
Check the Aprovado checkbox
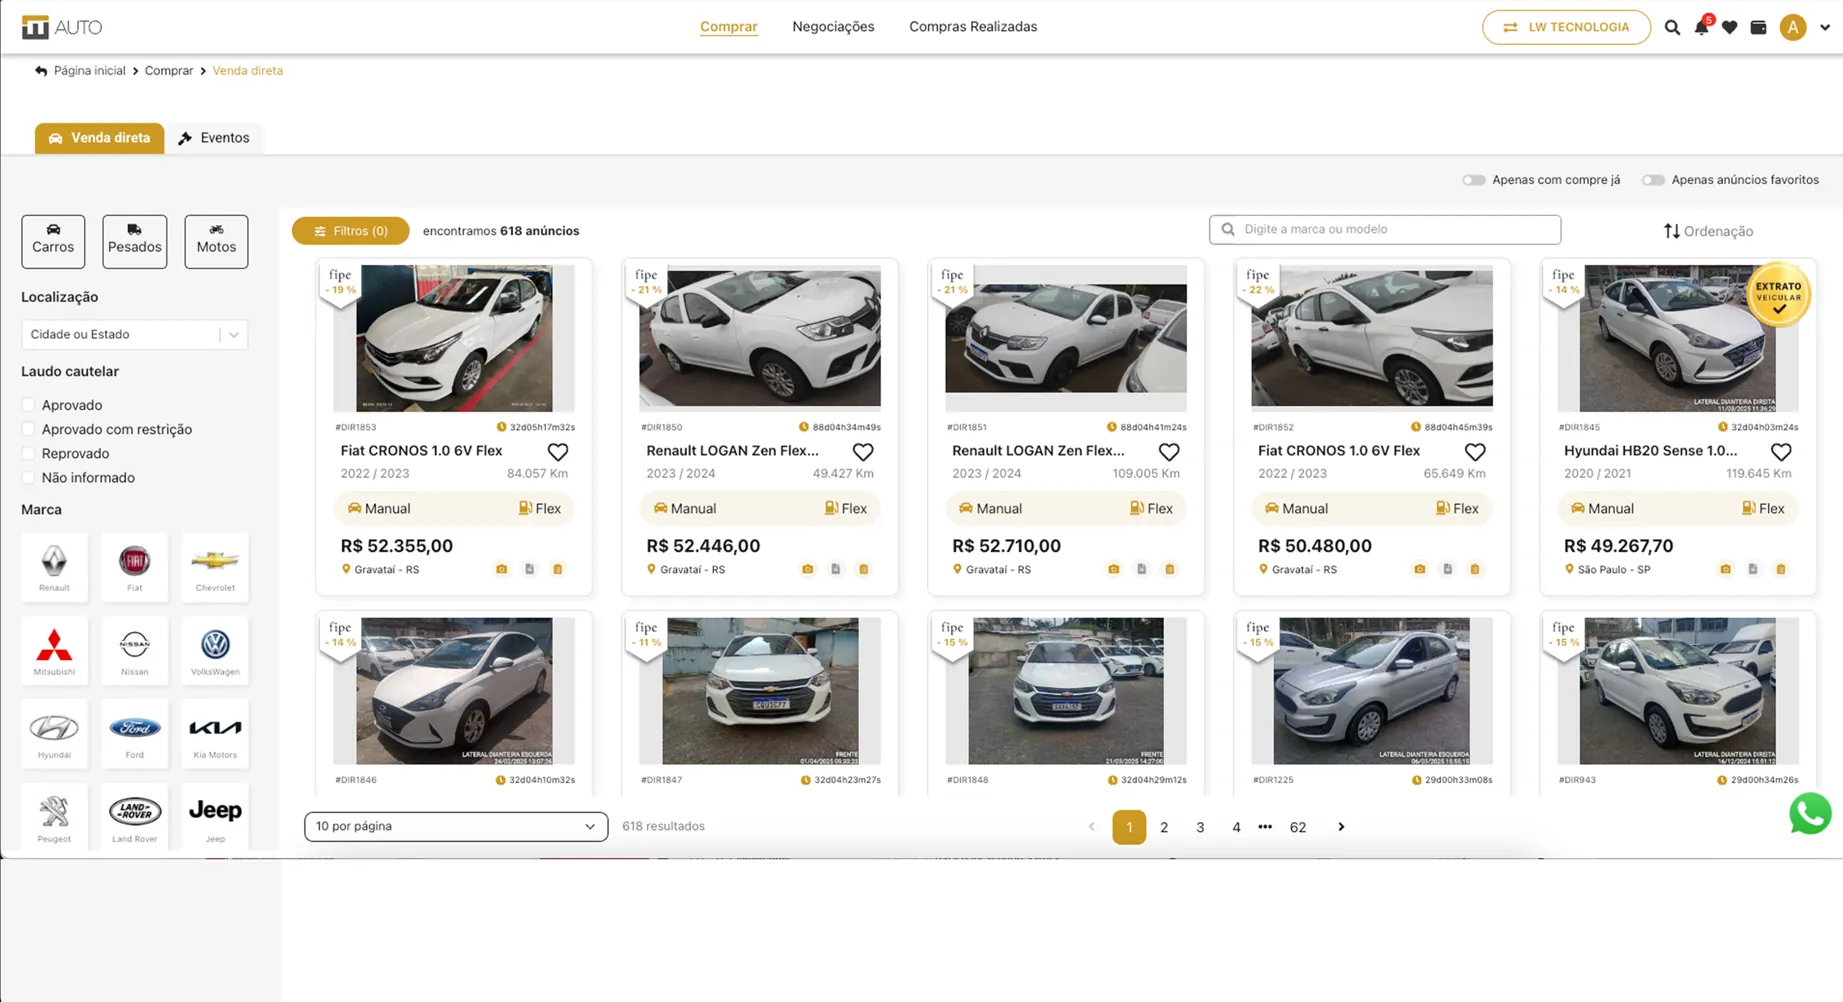coord(28,405)
